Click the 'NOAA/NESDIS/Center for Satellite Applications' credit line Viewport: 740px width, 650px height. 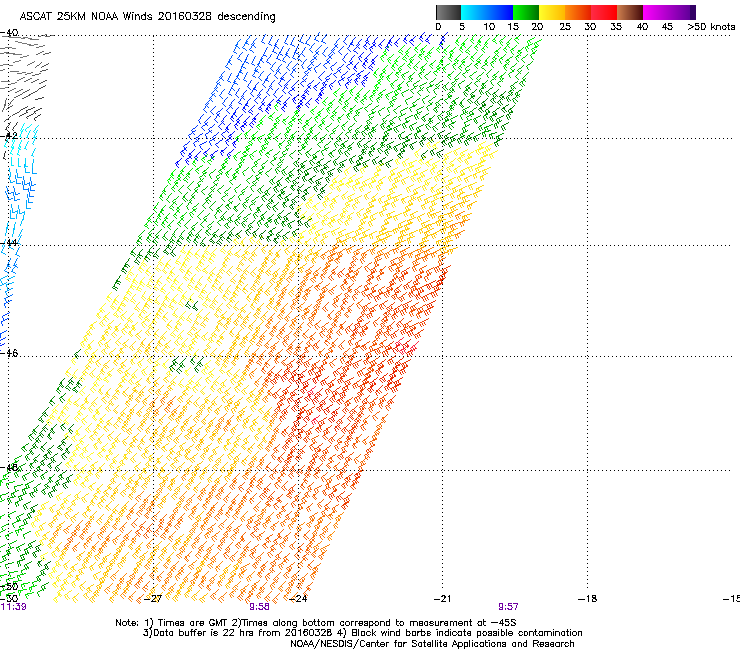click(x=432, y=644)
